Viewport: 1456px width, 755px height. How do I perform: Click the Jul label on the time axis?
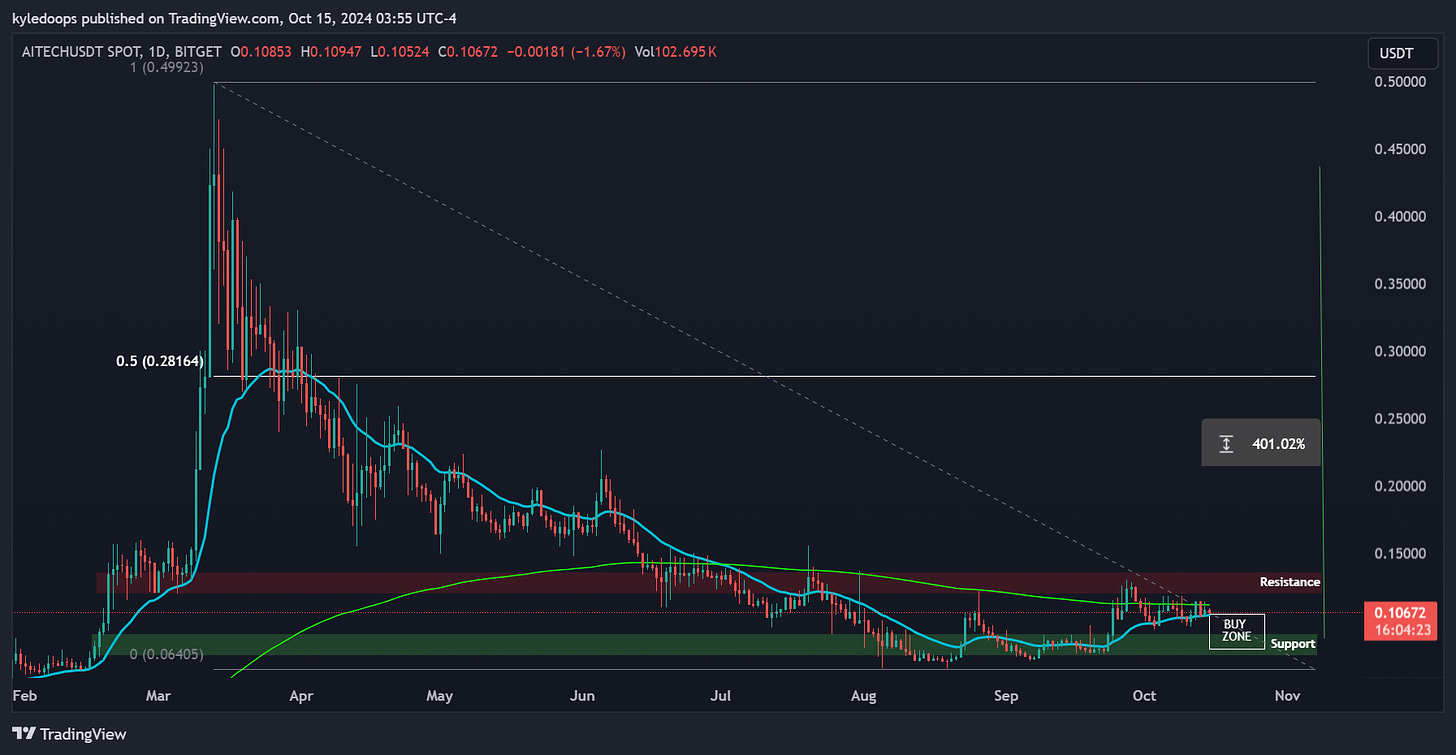pos(721,694)
